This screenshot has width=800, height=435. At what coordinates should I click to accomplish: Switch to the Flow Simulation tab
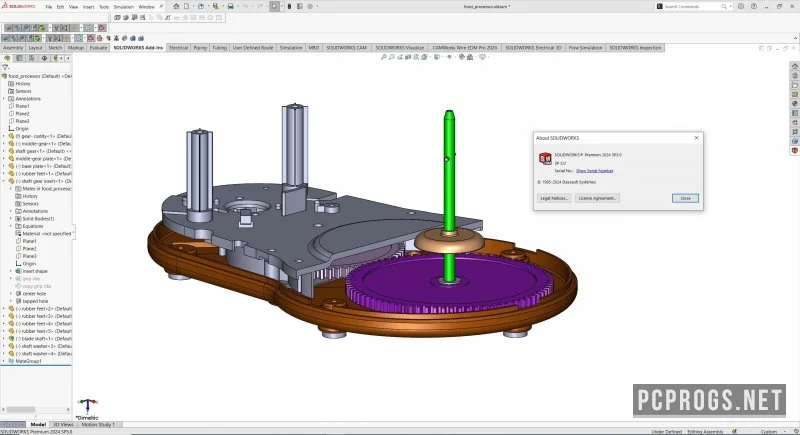click(x=585, y=47)
